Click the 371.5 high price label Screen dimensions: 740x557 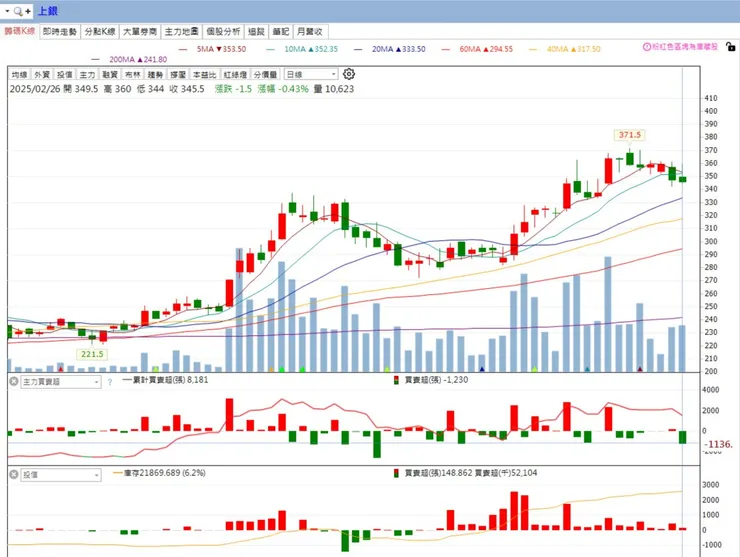630,135
